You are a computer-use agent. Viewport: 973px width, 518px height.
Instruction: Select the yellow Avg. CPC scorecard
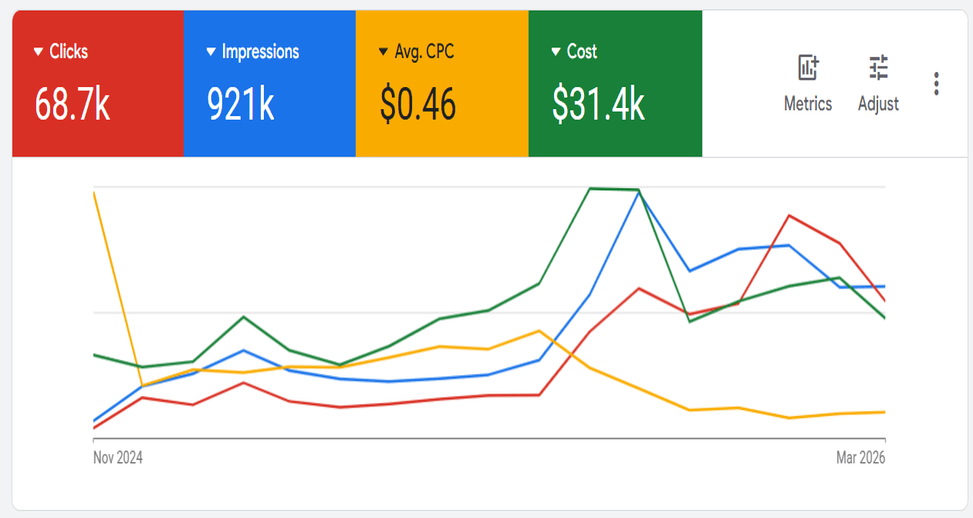click(442, 84)
